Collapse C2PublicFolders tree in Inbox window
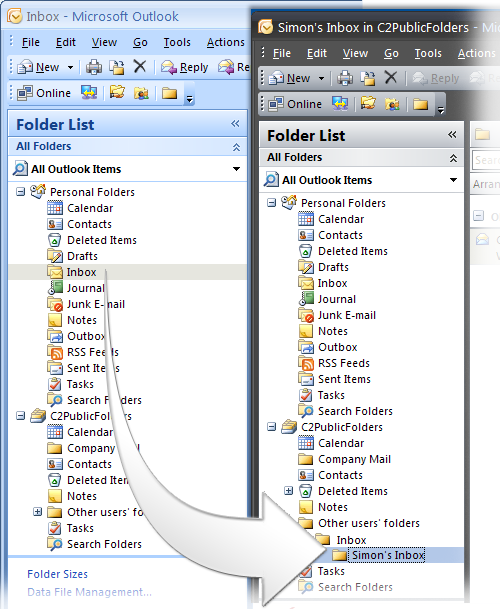This screenshot has height=609, width=500. pyautogui.click(x=21, y=416)
